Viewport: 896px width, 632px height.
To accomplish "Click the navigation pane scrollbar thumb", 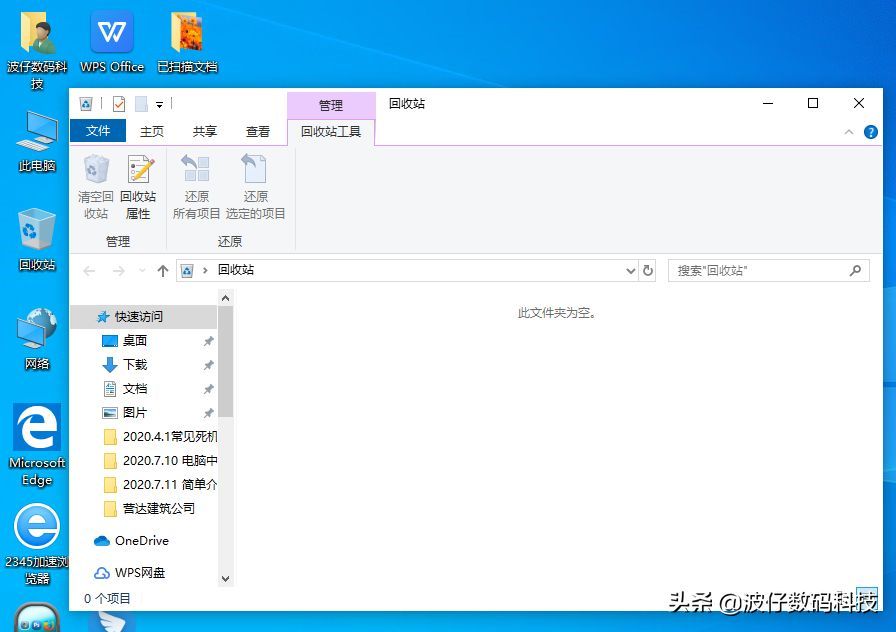I will coord(226,361).
